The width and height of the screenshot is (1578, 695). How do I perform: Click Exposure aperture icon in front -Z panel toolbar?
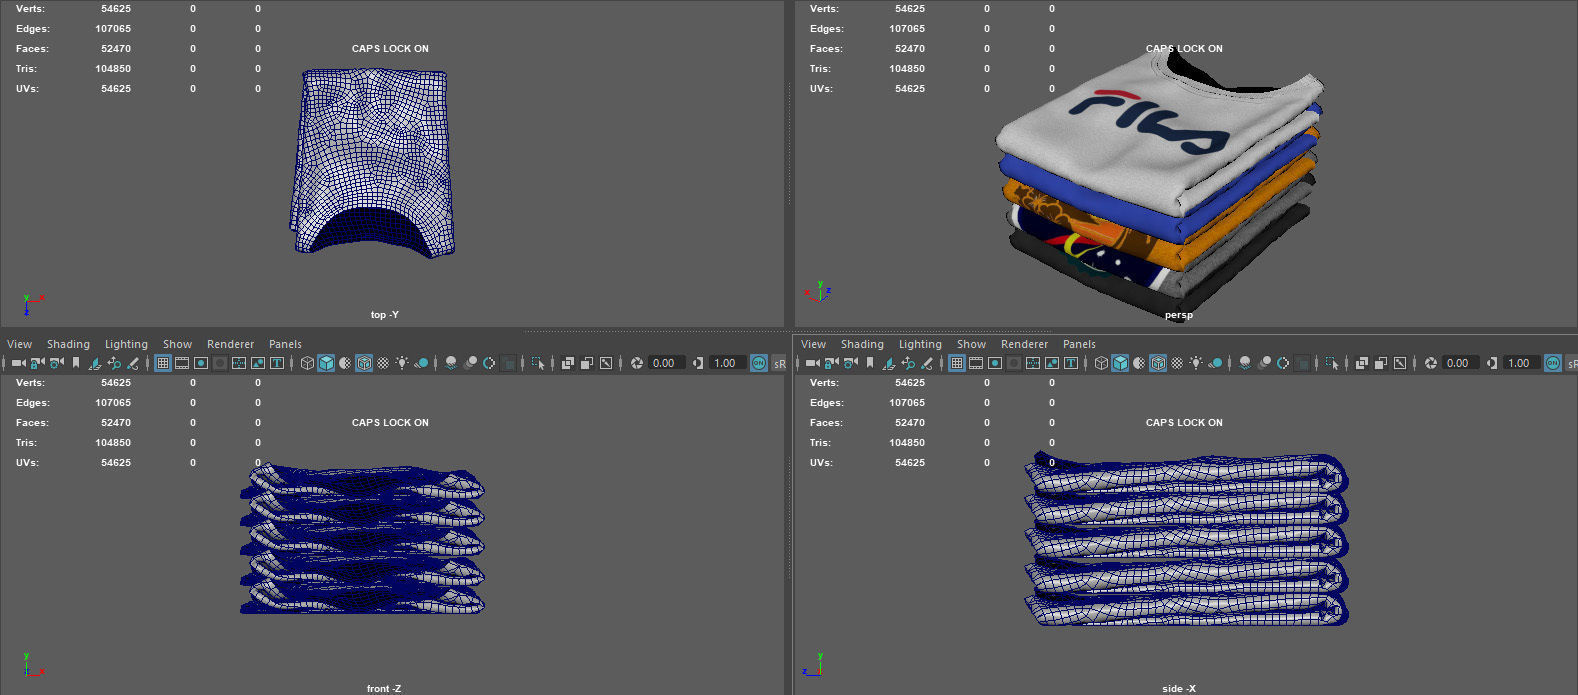(636, 363)
